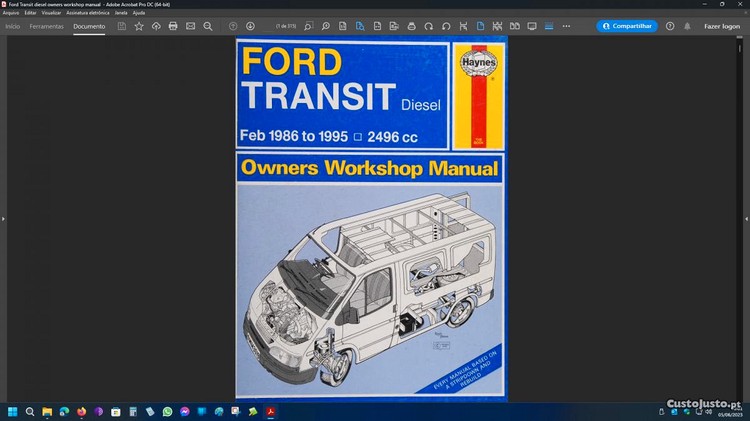750x421 pixels.
Task: Click the email envelope icon
Action: 190,26
